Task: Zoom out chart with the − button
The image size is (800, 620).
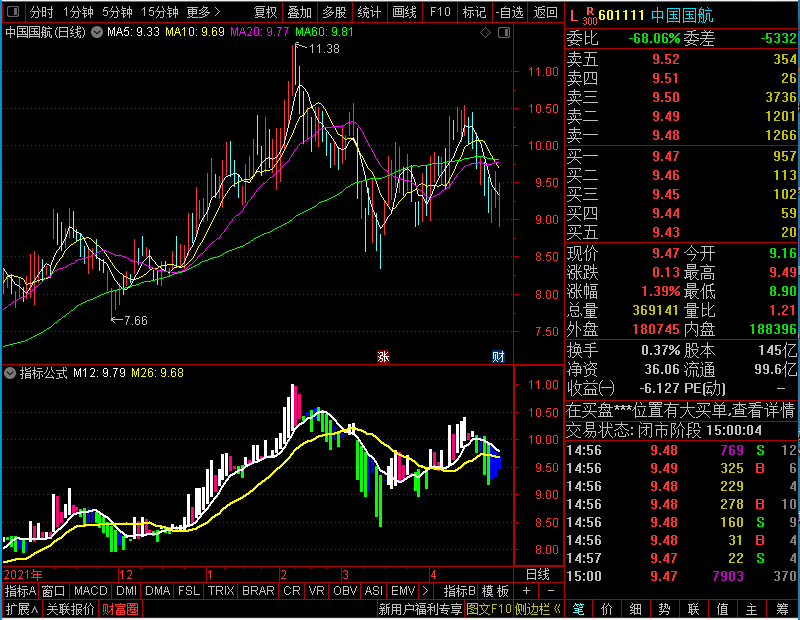Action: (551, 591)
